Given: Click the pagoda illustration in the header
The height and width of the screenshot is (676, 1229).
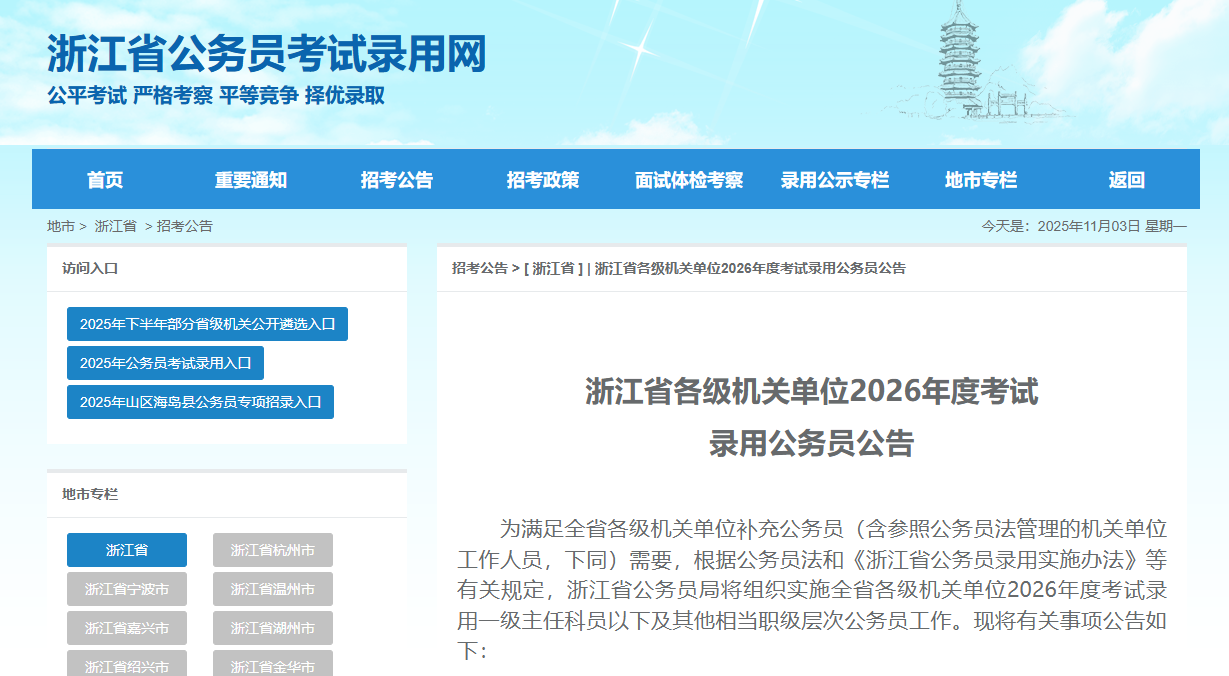Looking at the screenshot, I should [x=961, y=60].
